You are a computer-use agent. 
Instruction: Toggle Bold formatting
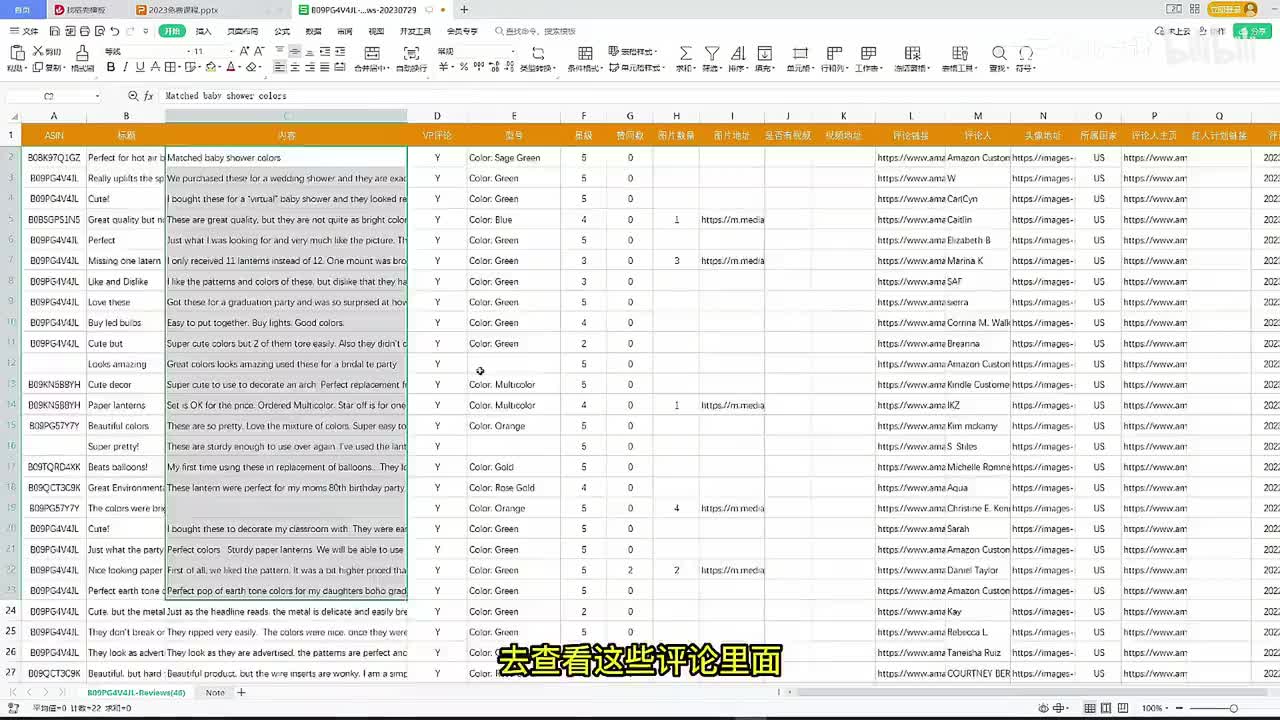pos(111,67)
